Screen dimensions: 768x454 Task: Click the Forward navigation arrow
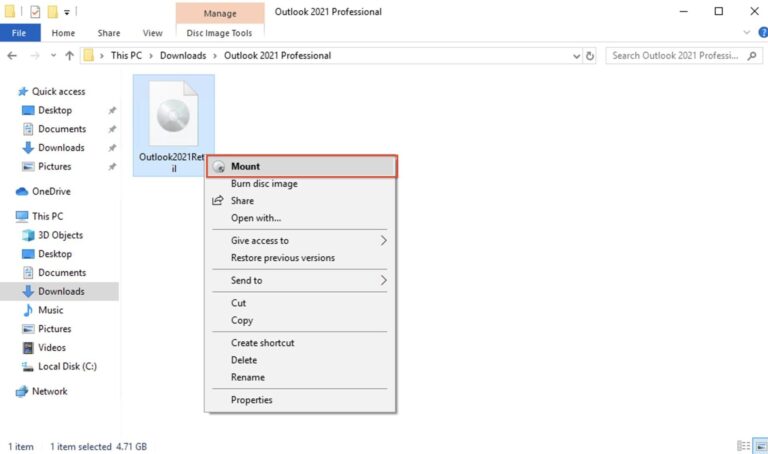tap(35, 56)
